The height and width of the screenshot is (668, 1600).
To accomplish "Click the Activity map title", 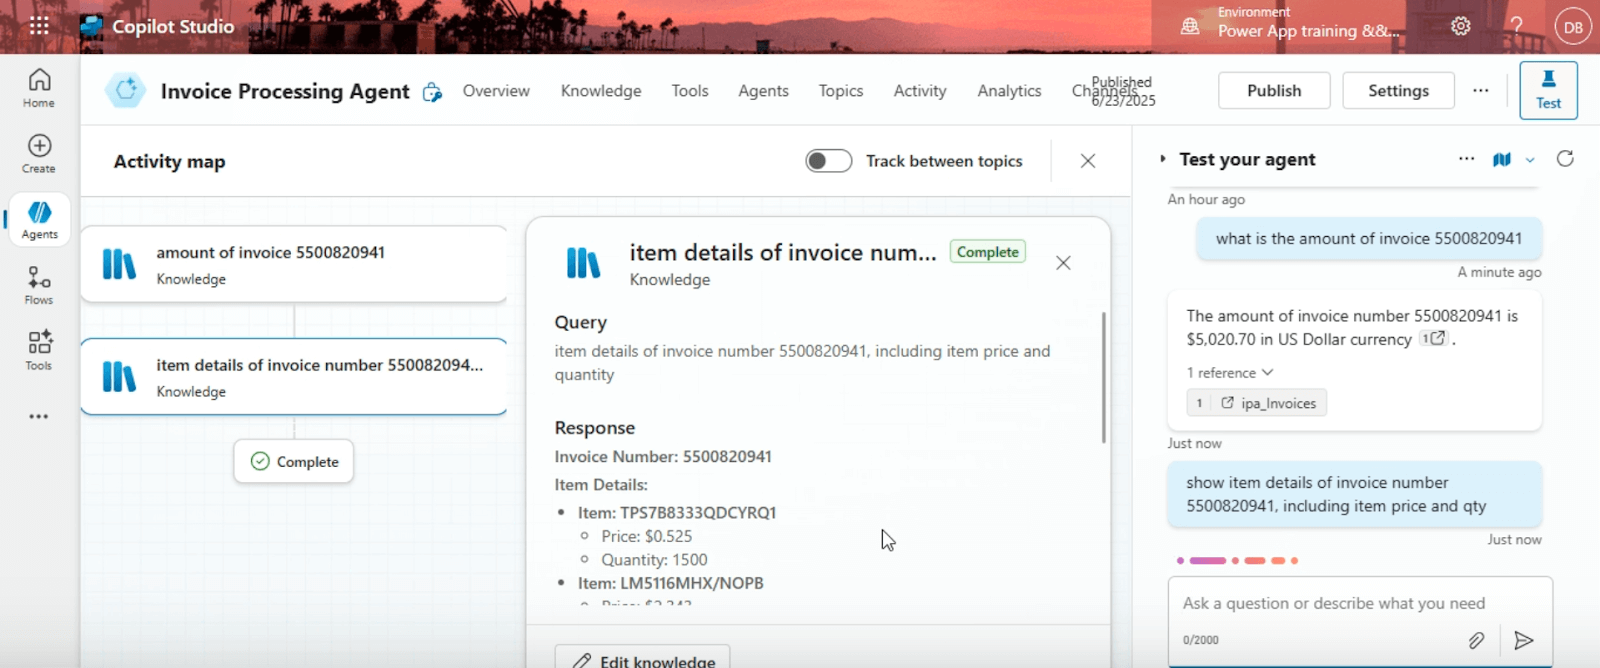I will (169, 161).
